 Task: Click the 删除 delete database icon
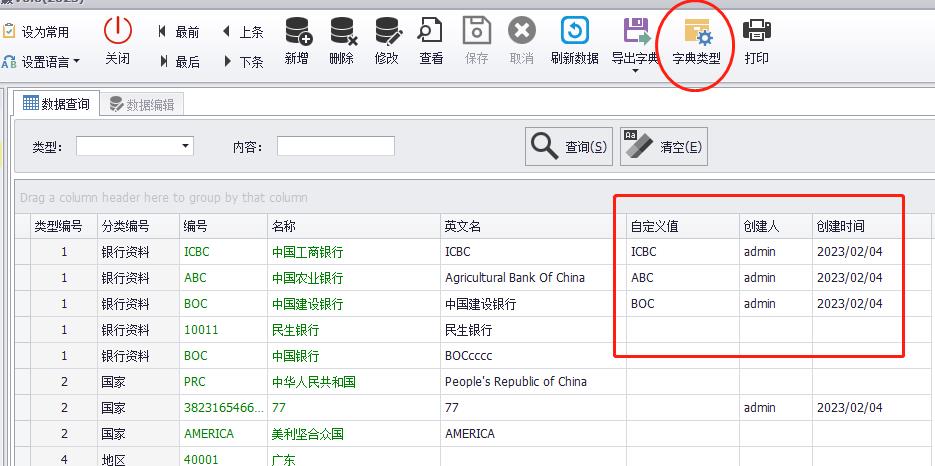click(x=342, y=31)
